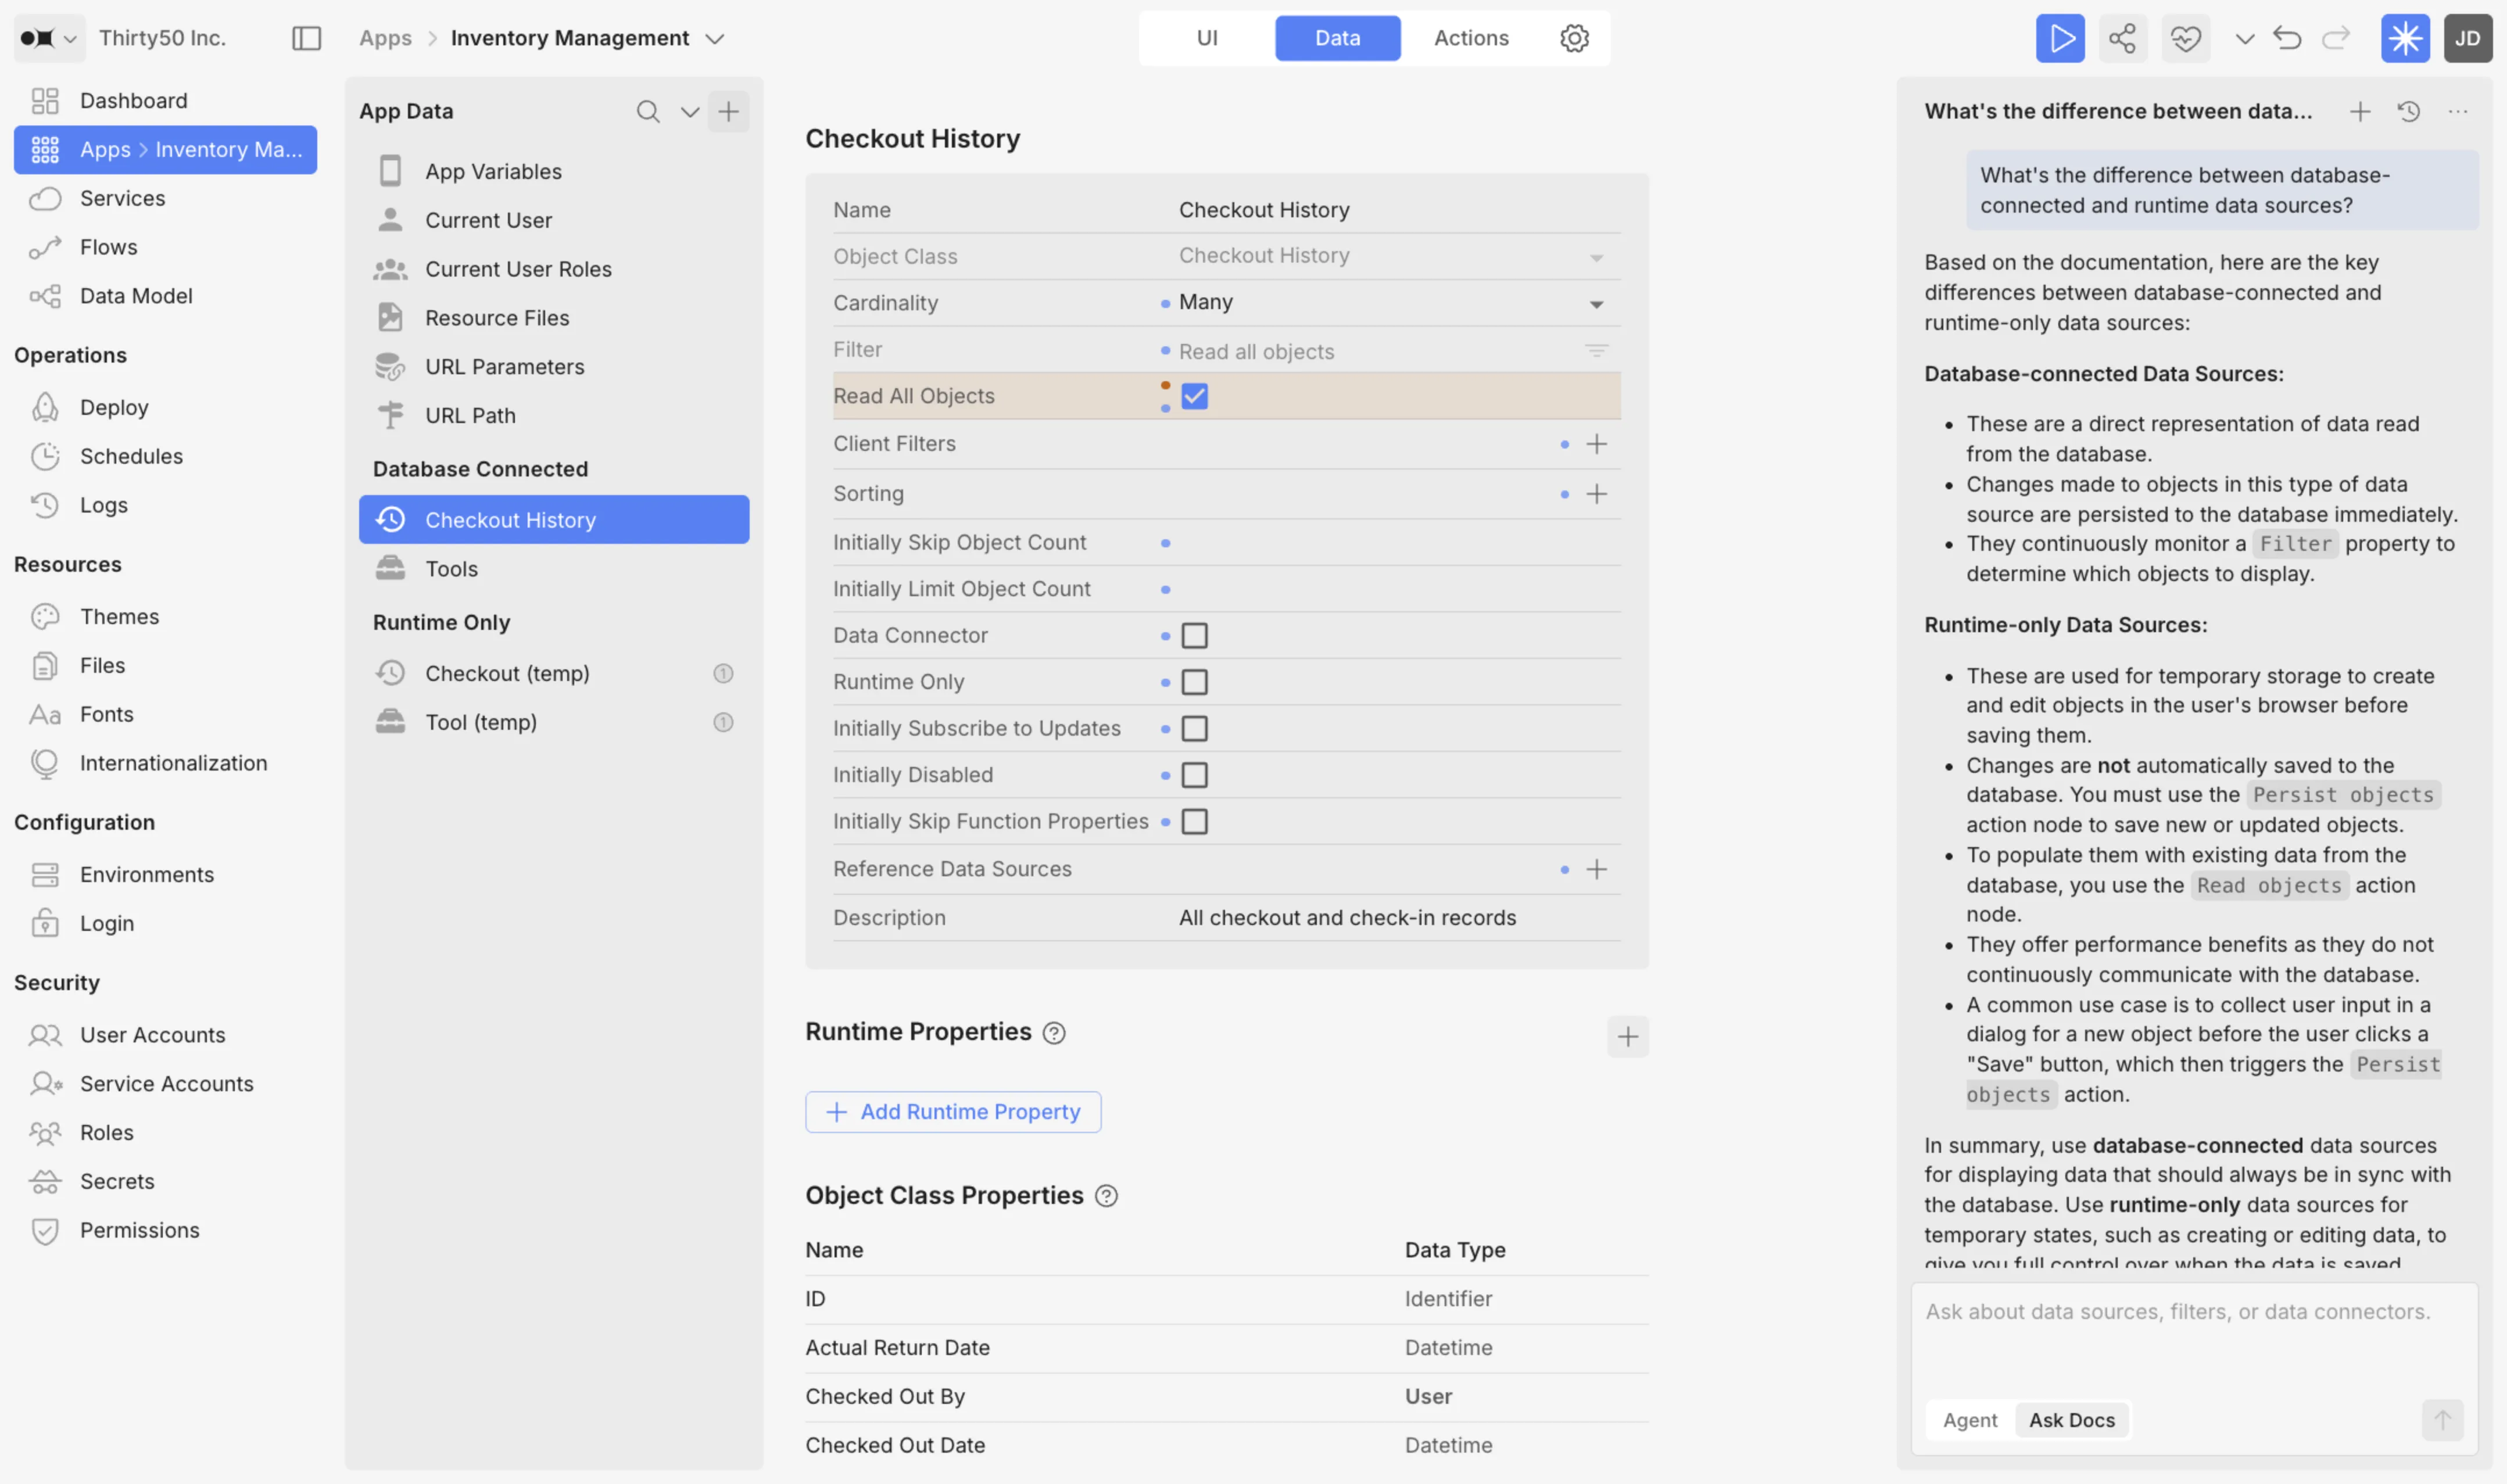
Task: Click the undo arrow icon
Action: [x=2286, y=38]
